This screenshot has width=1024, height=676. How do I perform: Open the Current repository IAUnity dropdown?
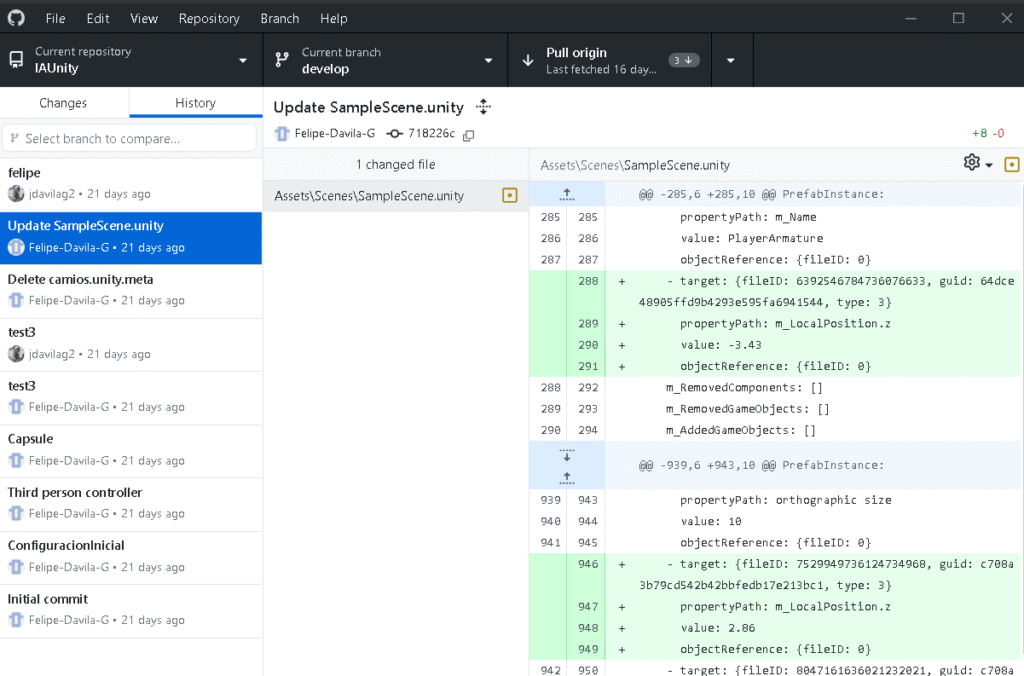tap(130, 60)
